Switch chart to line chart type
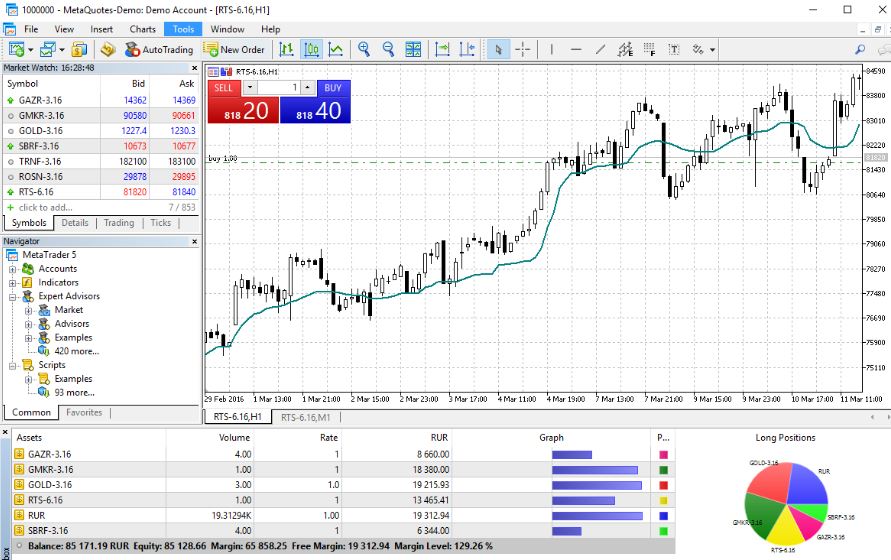The image size is (891, 560). tap(336, 49)
